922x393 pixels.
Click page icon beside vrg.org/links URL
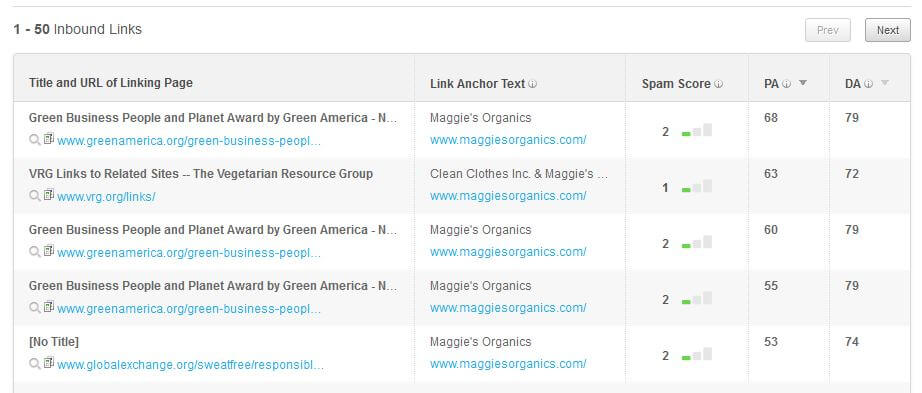48,195
